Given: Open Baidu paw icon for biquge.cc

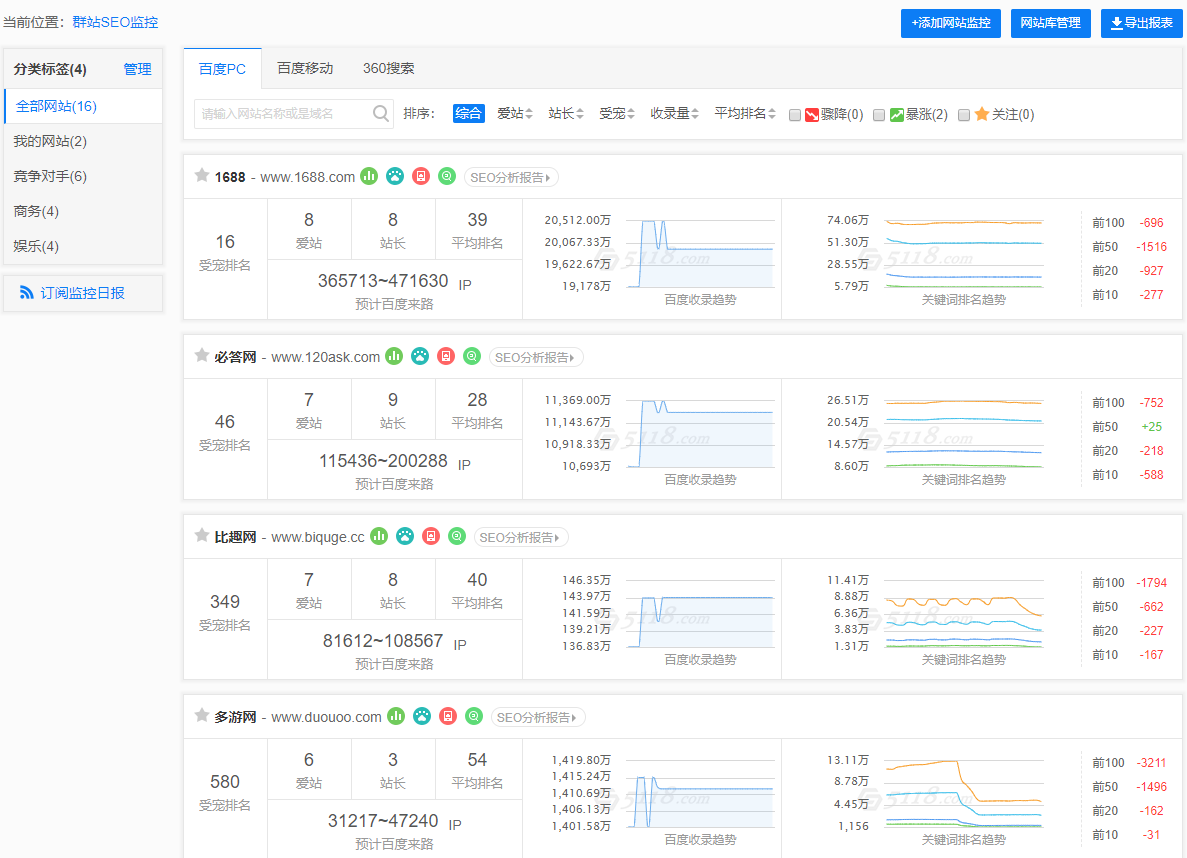Looking at the screenshot, I should pos(405,535).
